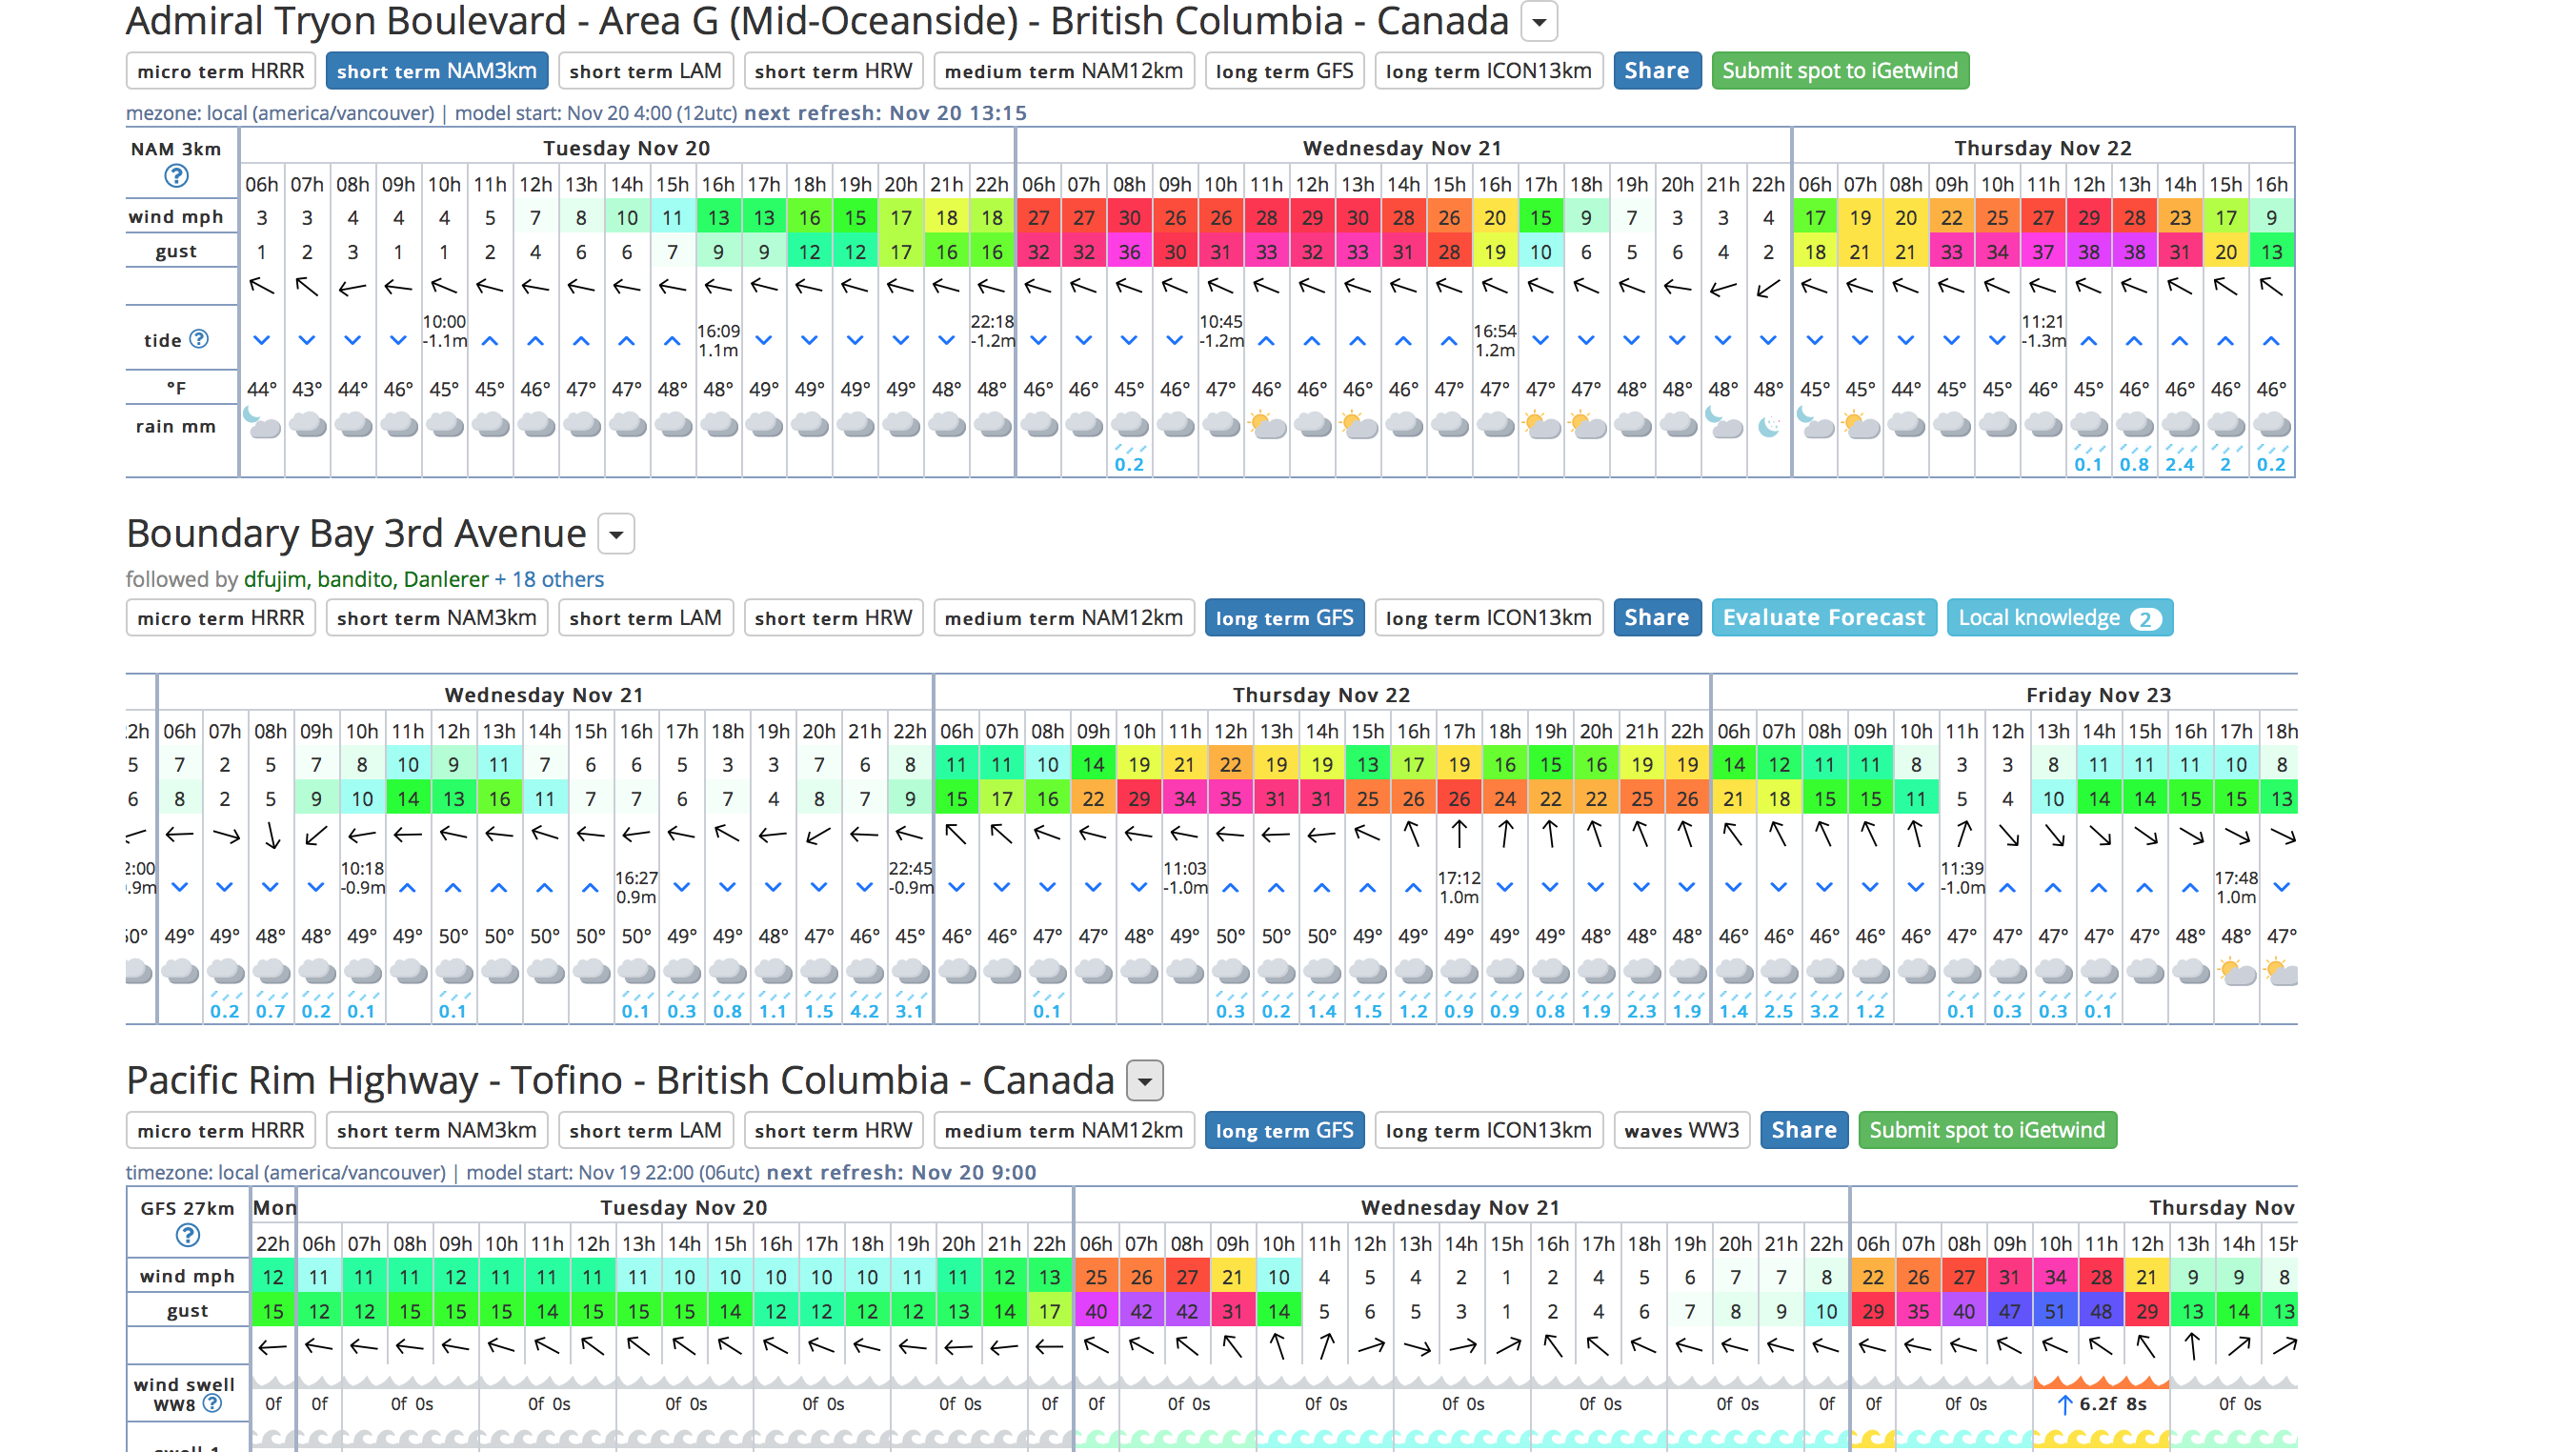
Task: Click the Boundary Bay Wednesday 21h rain 4.2 value
Action: pyautogui.click(x=864, y=1011)
